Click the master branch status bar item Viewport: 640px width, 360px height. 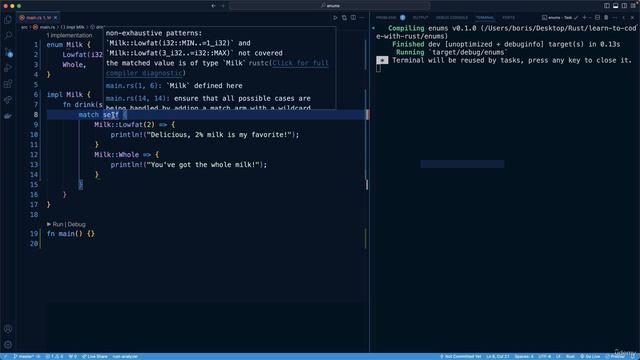click(x=27, y=356)
